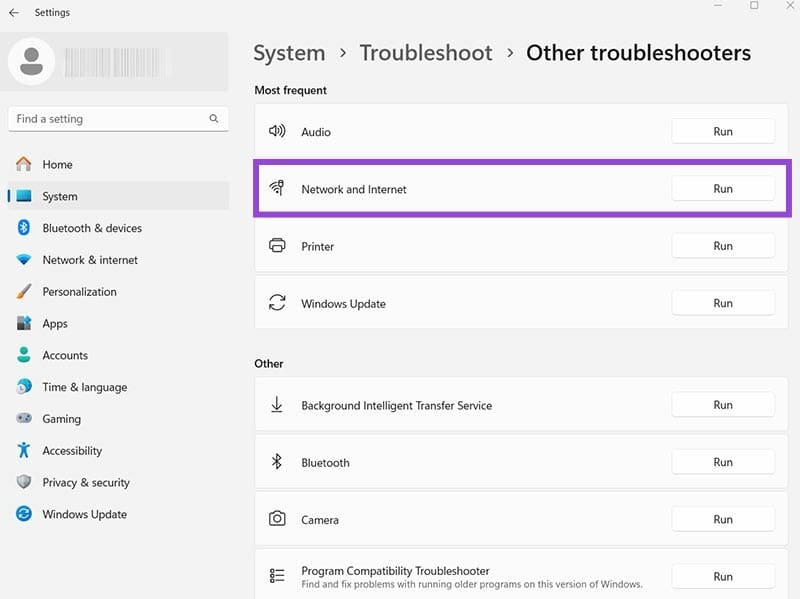Open Personalization settings

pyautogui.click(x=118, y=291)
